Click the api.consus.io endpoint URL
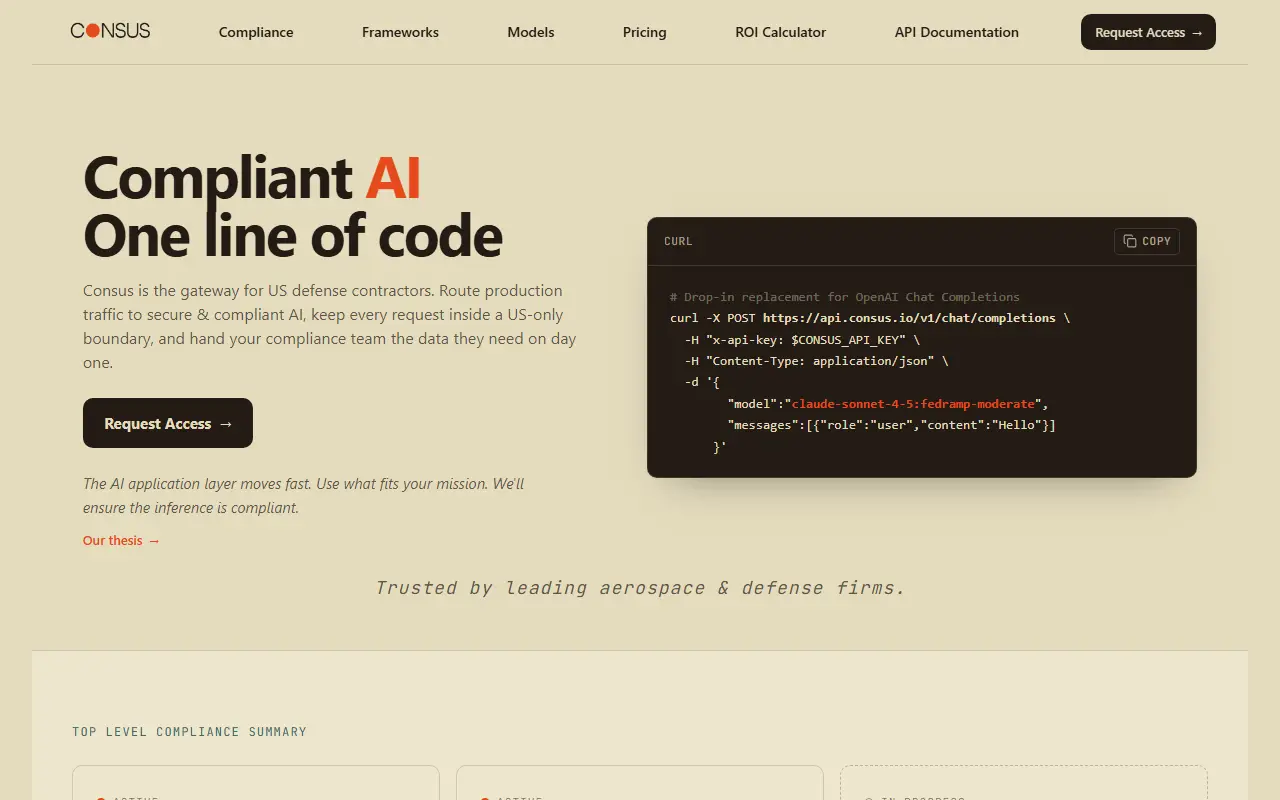 coord(909,318)
